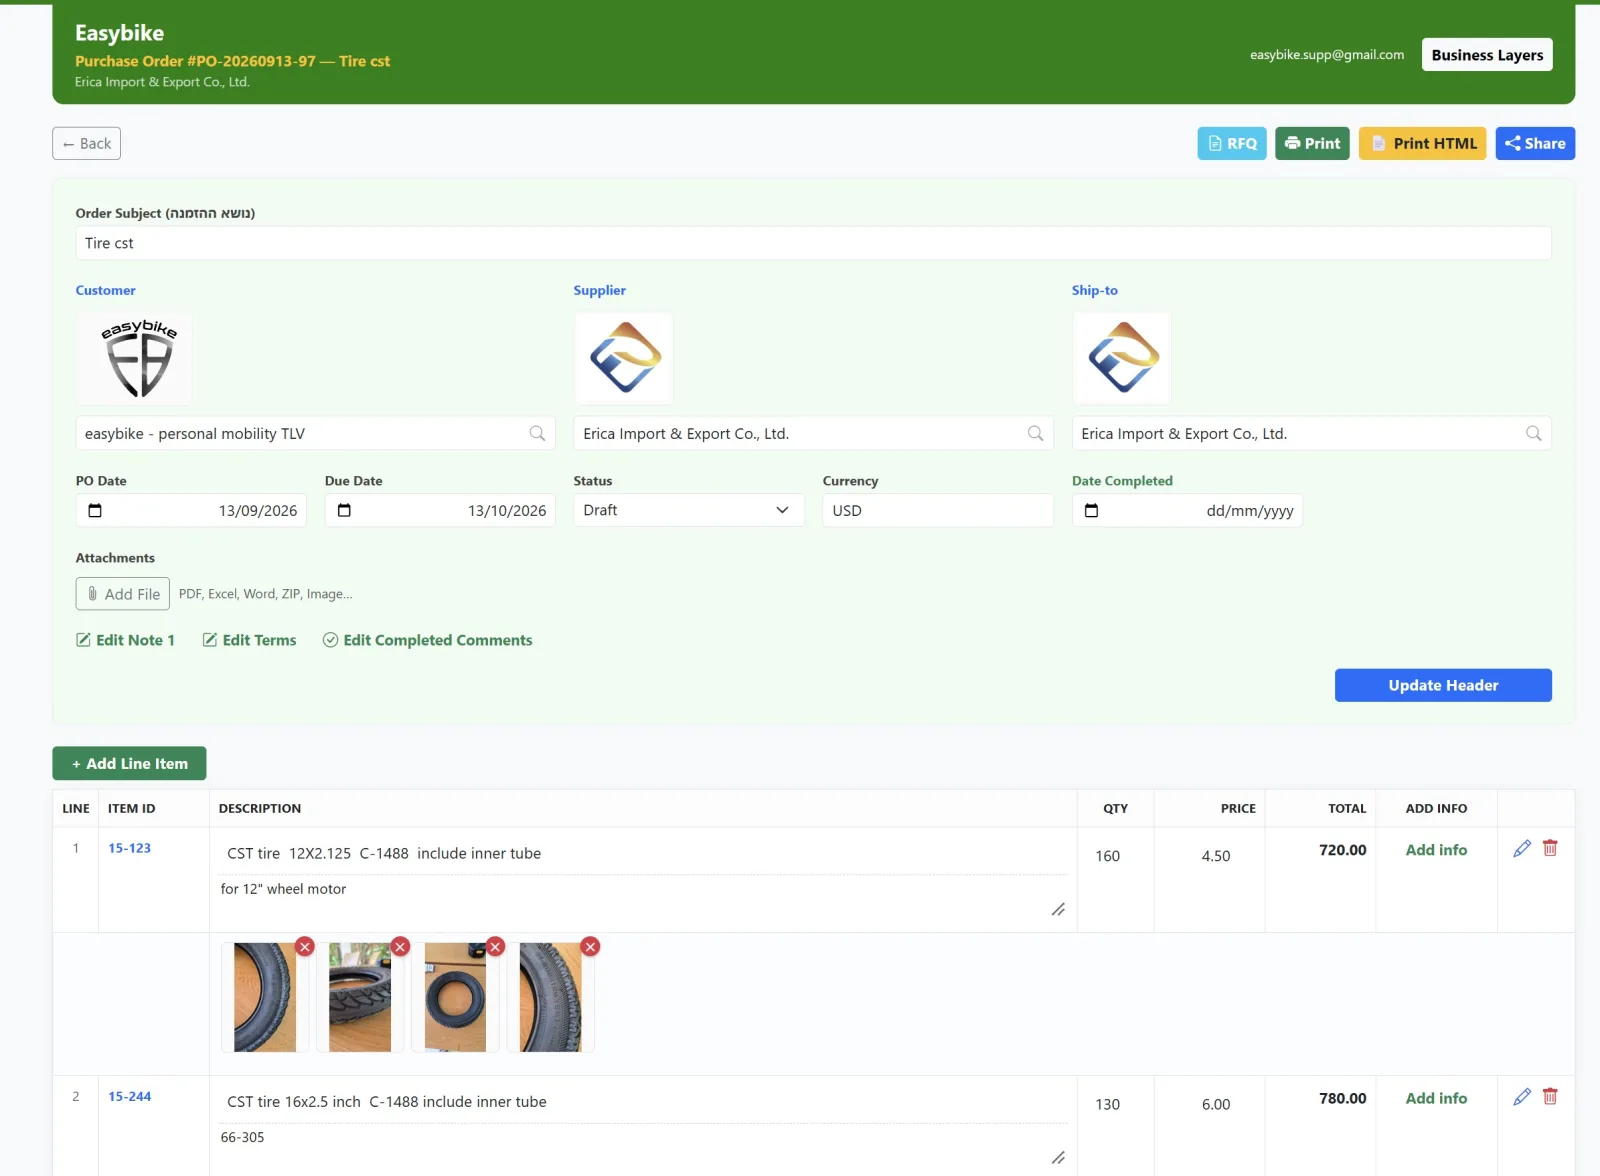Click the quantity value 160

point(1107,856)
